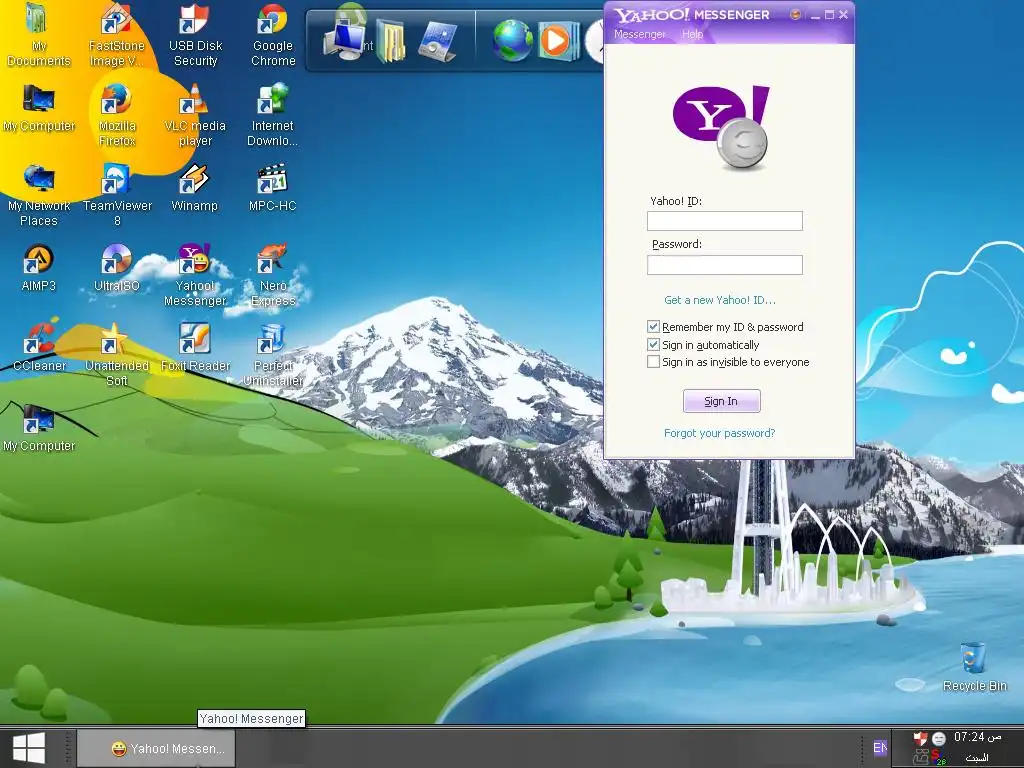Open CCleaner desktop shortcut
This screenshot has height=768, width=1024.
(x=39, y=348)
